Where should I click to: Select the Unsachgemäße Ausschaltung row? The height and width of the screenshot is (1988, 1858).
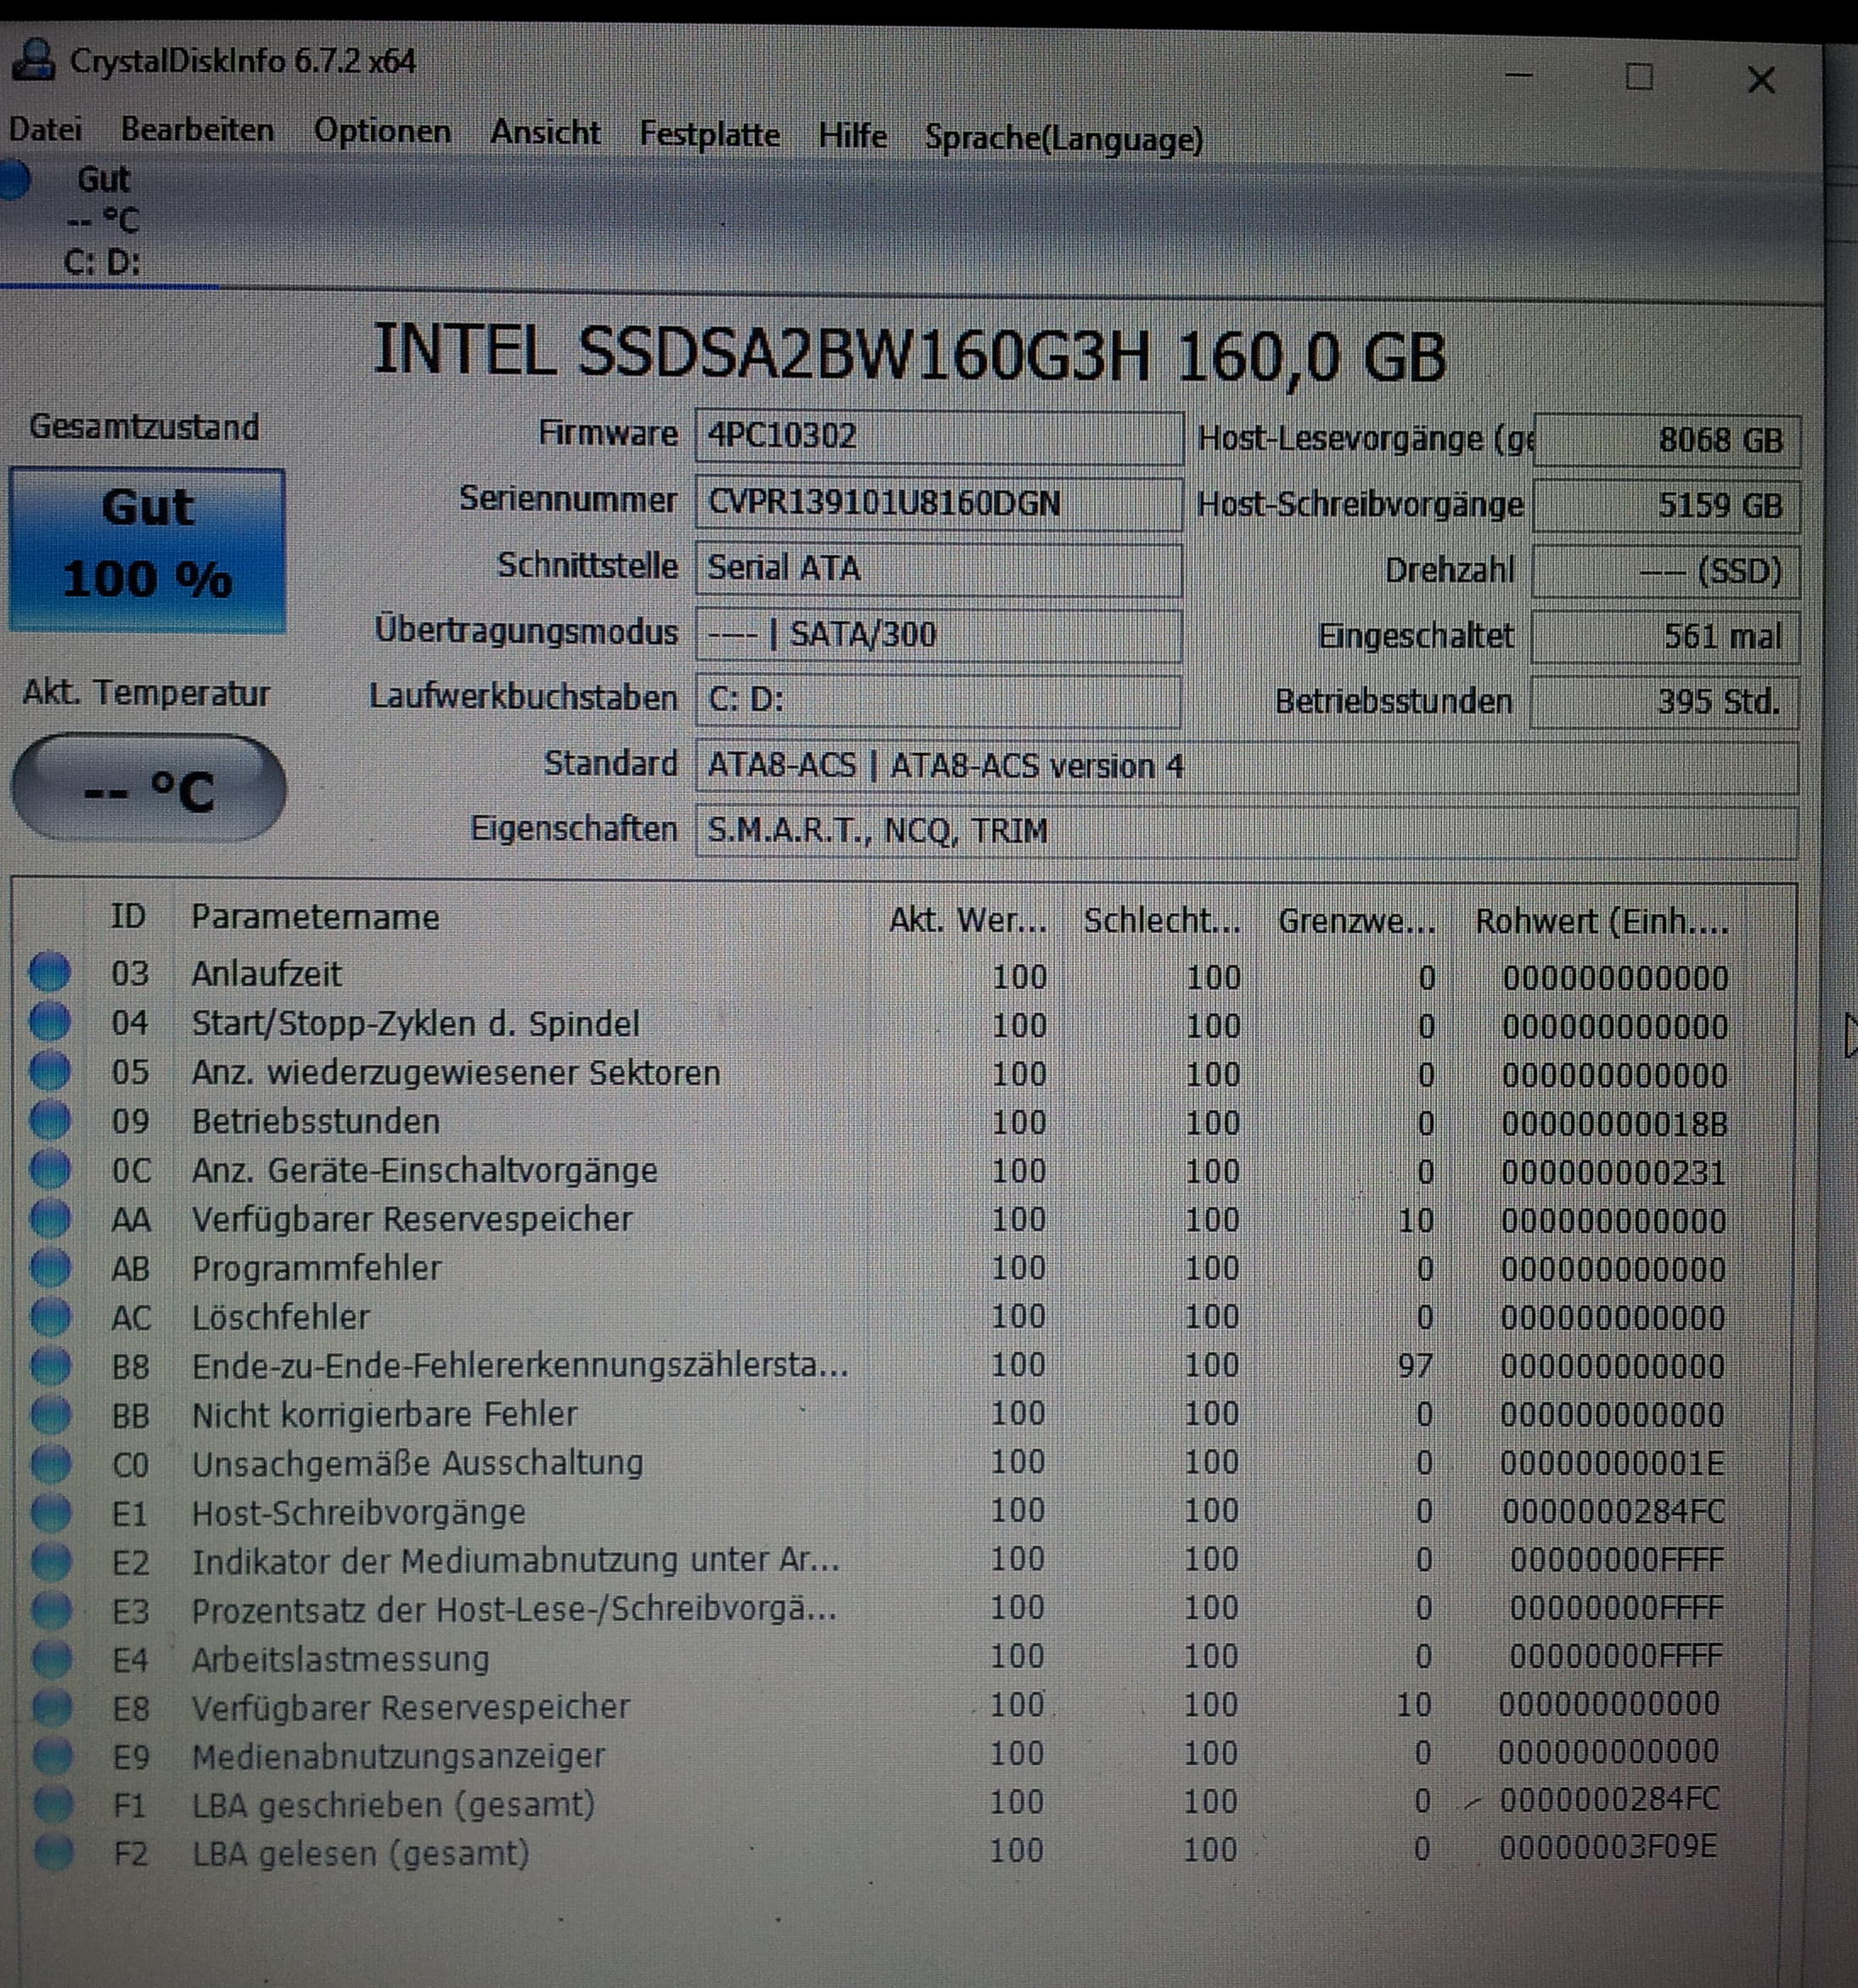pos(417,1463)
